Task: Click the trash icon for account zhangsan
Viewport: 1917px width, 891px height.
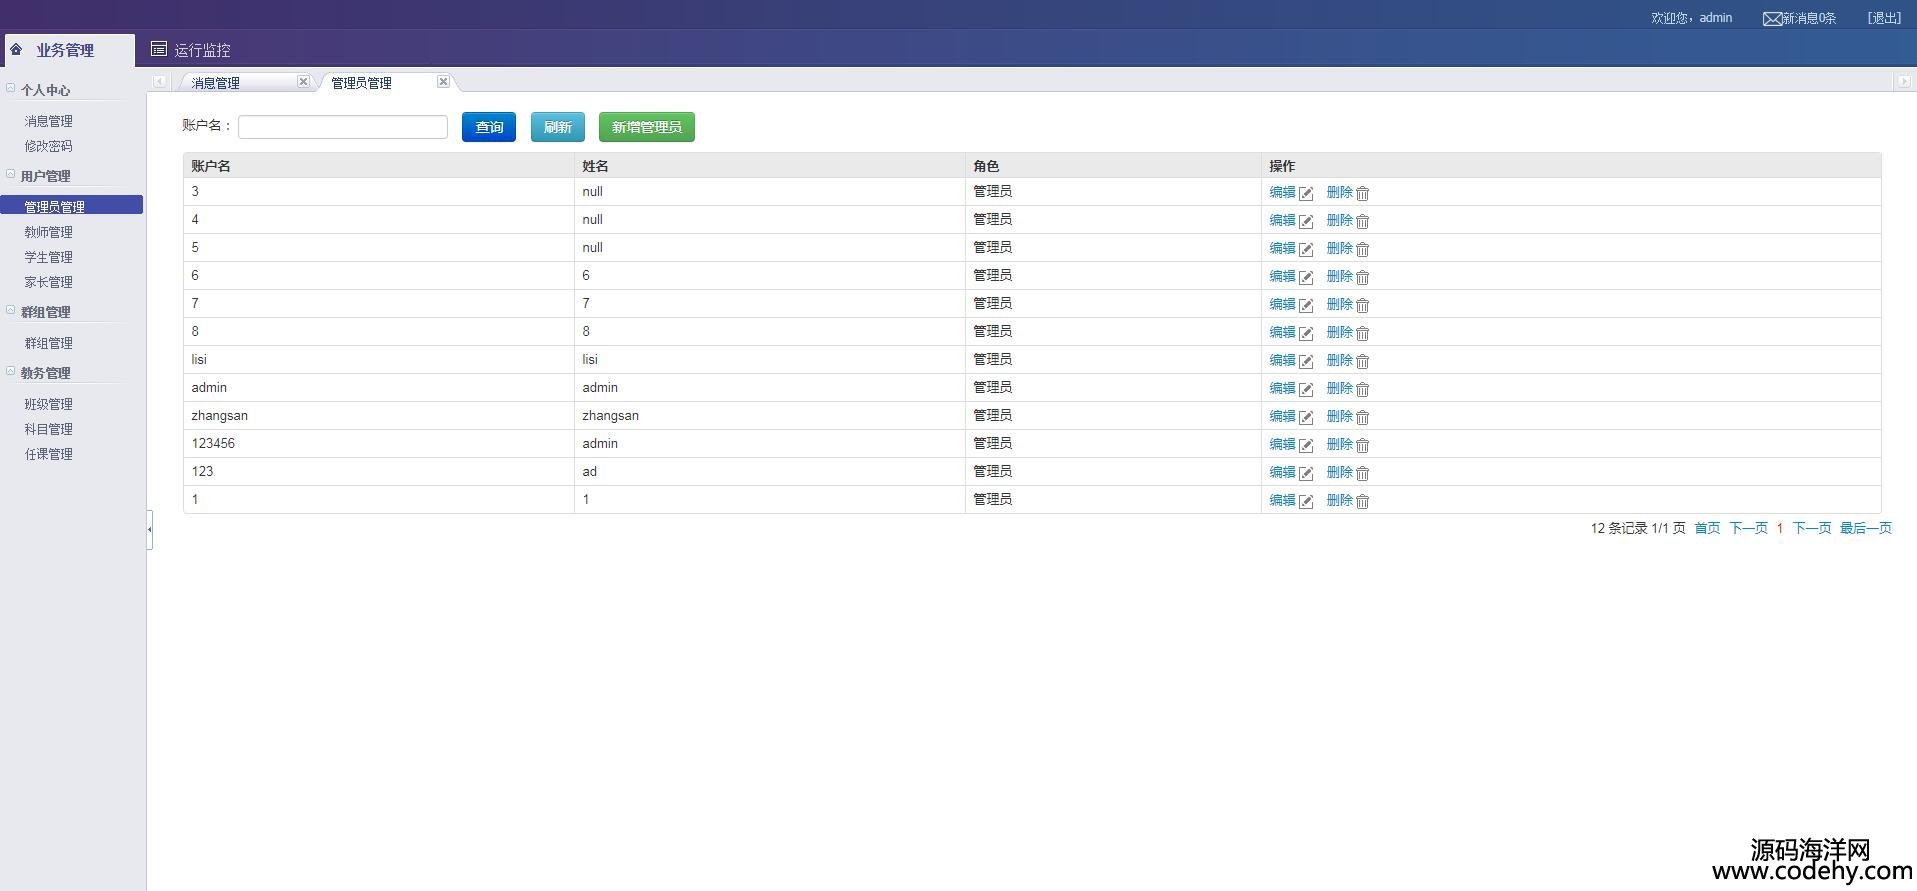Action: pos(1362,417)
